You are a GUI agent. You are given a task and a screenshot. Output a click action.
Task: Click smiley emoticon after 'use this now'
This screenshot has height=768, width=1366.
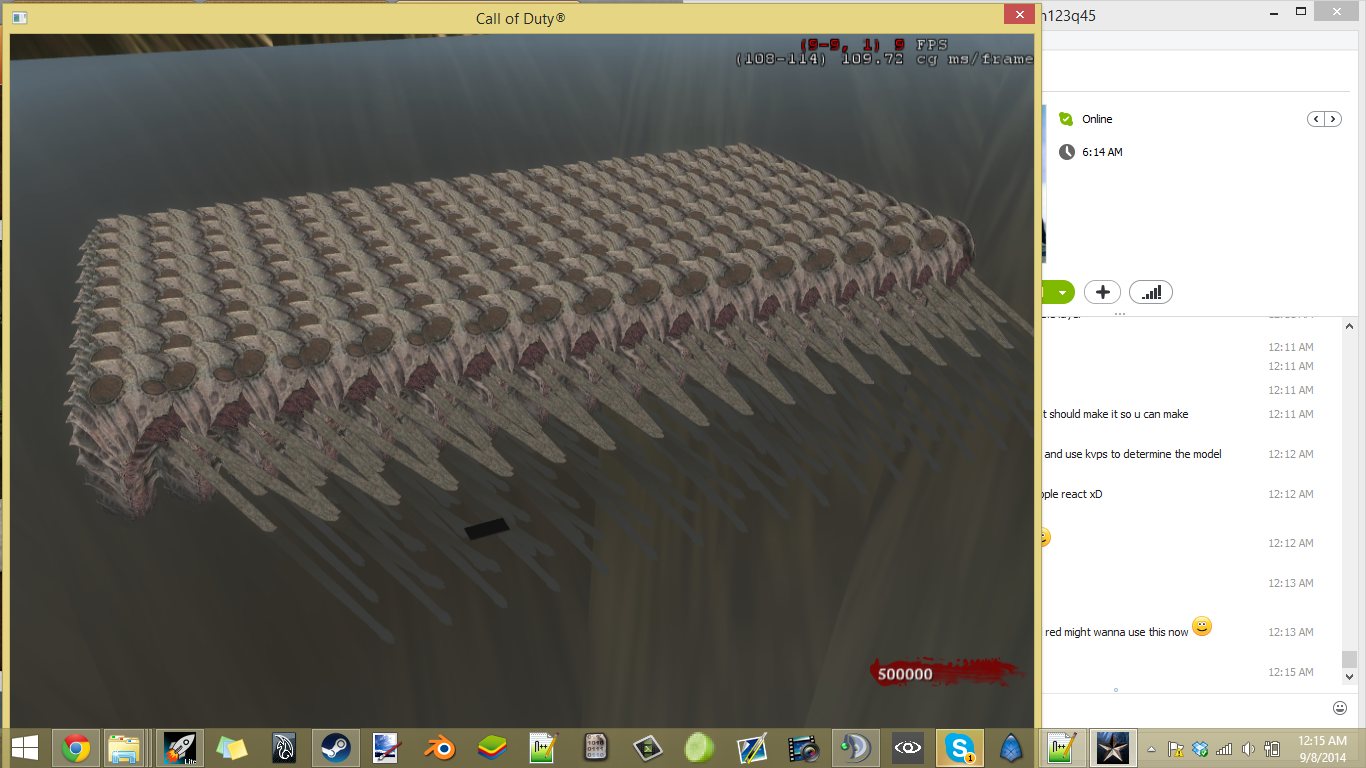tap(1202, 626)
